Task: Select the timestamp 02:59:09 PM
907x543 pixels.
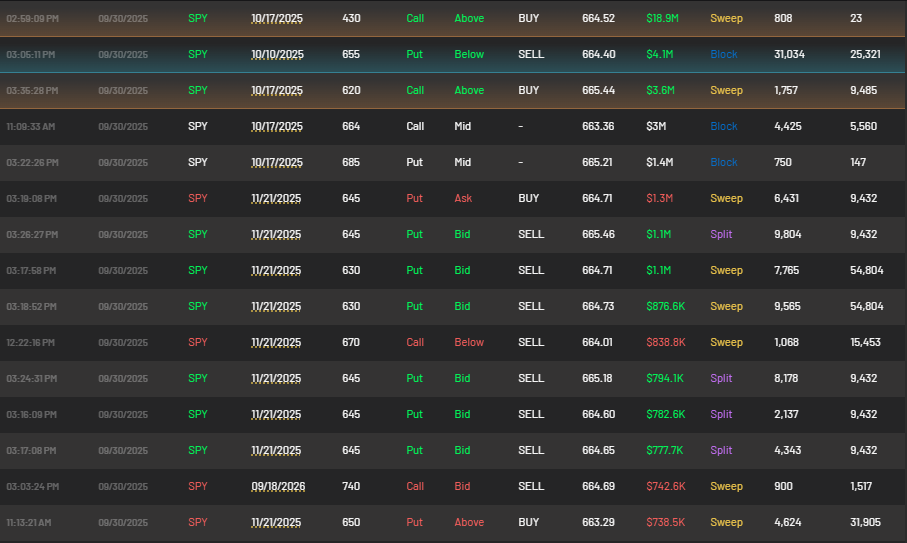Action: [32, 19]
